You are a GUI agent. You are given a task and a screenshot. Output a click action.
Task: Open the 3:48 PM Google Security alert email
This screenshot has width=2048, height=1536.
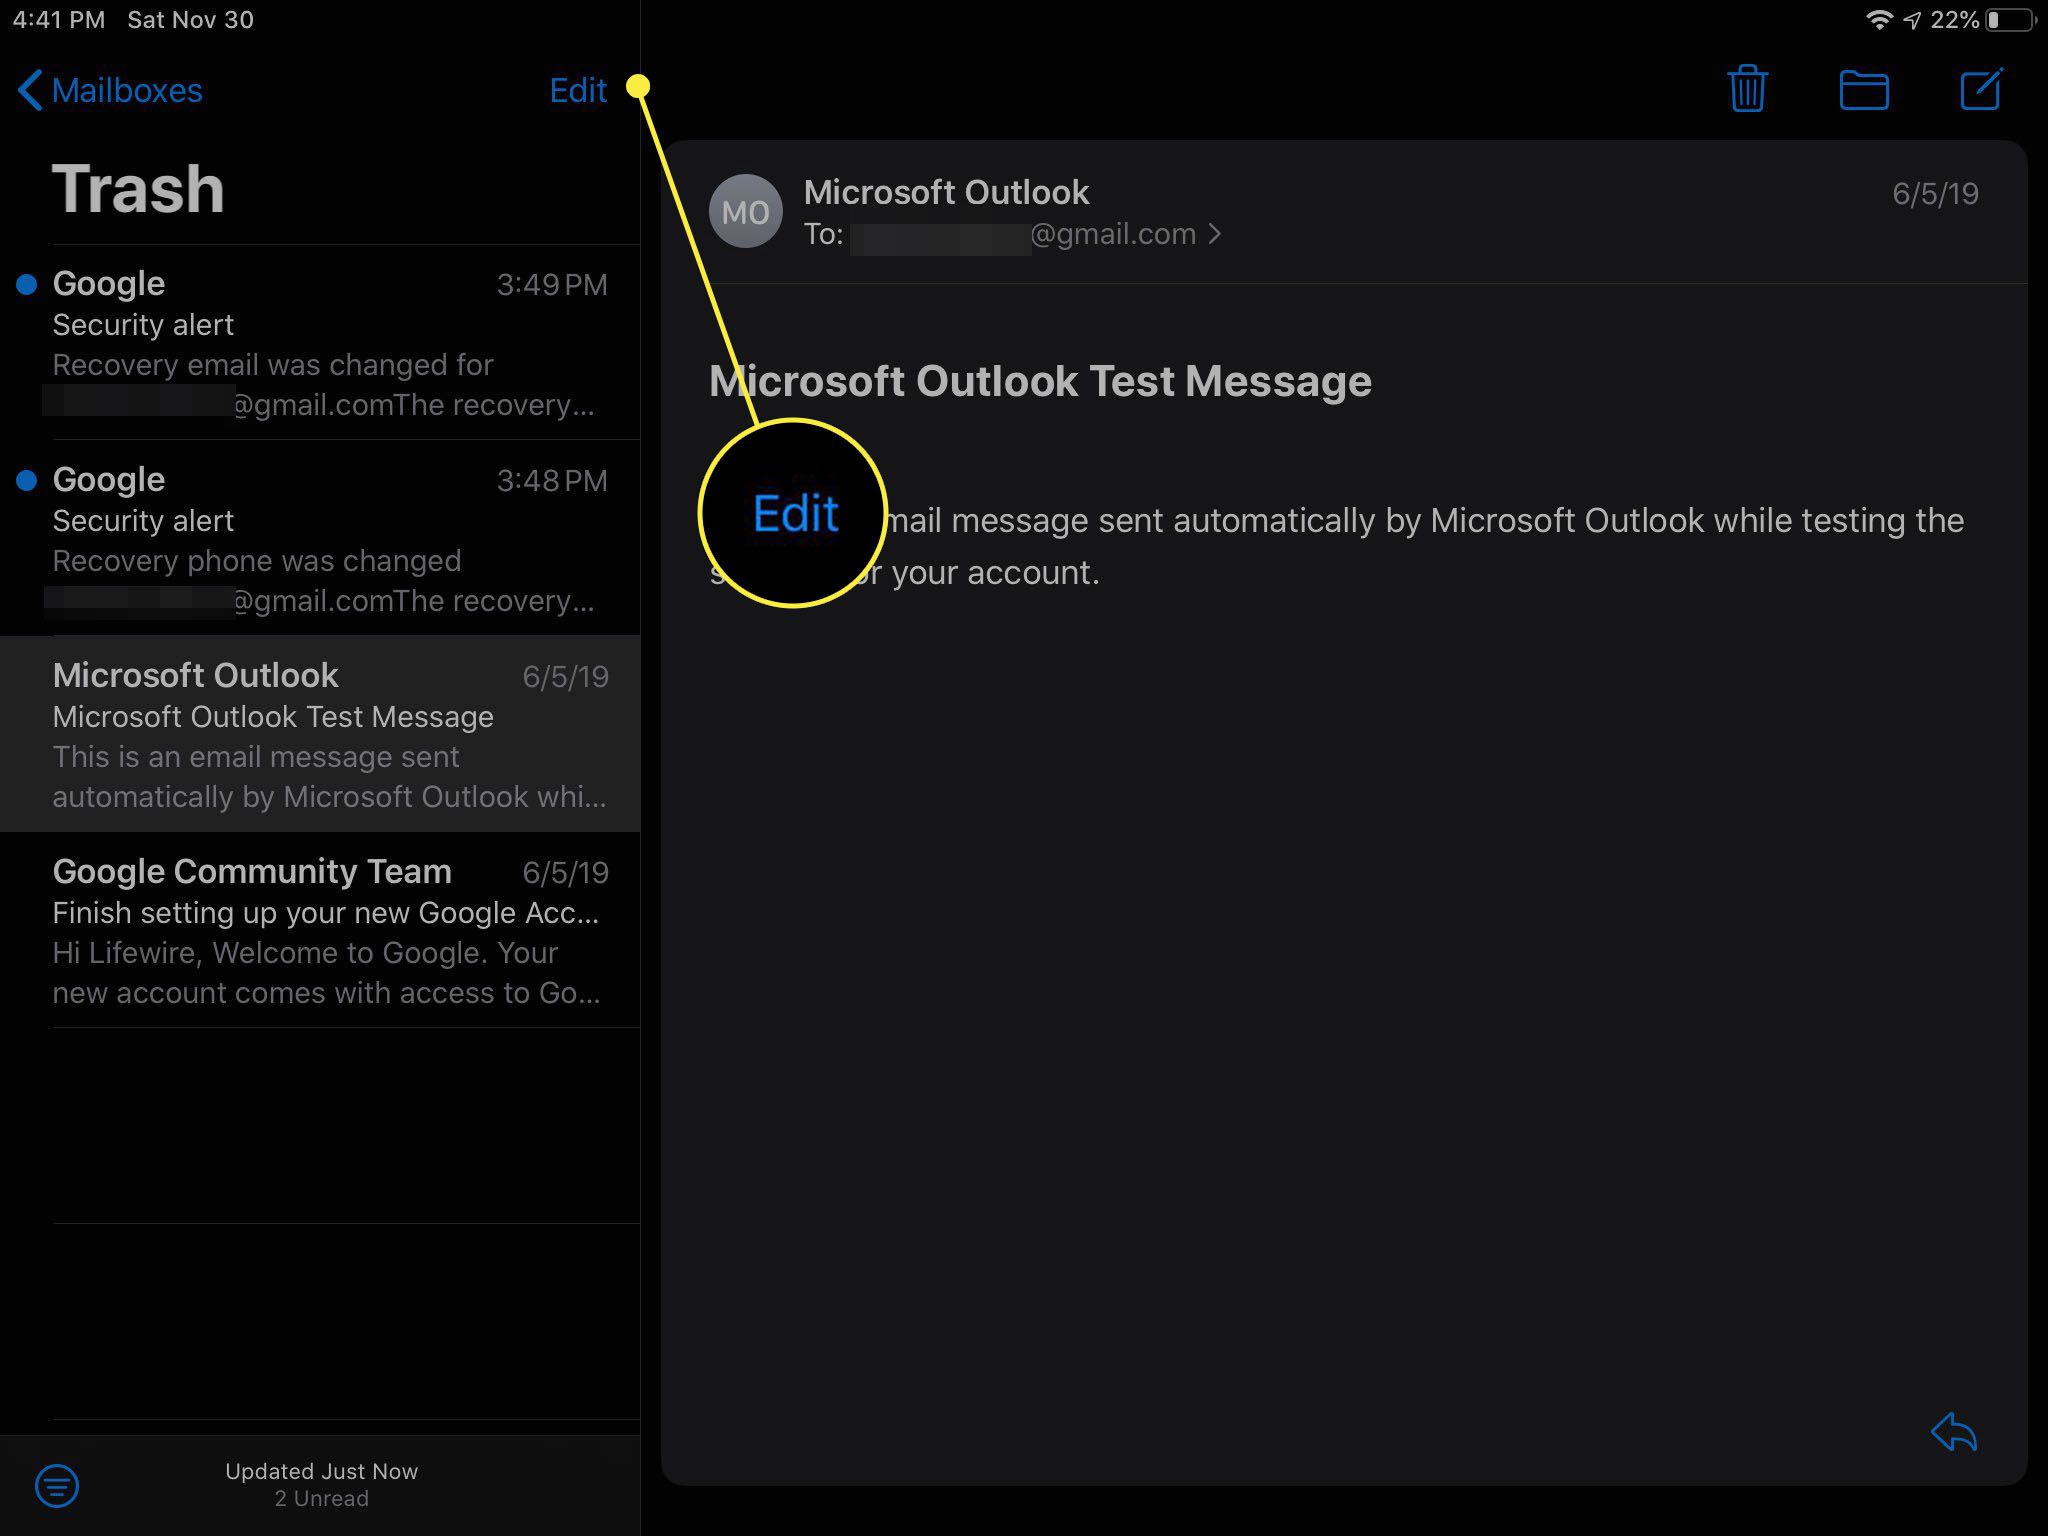click(x=320, y=538)
